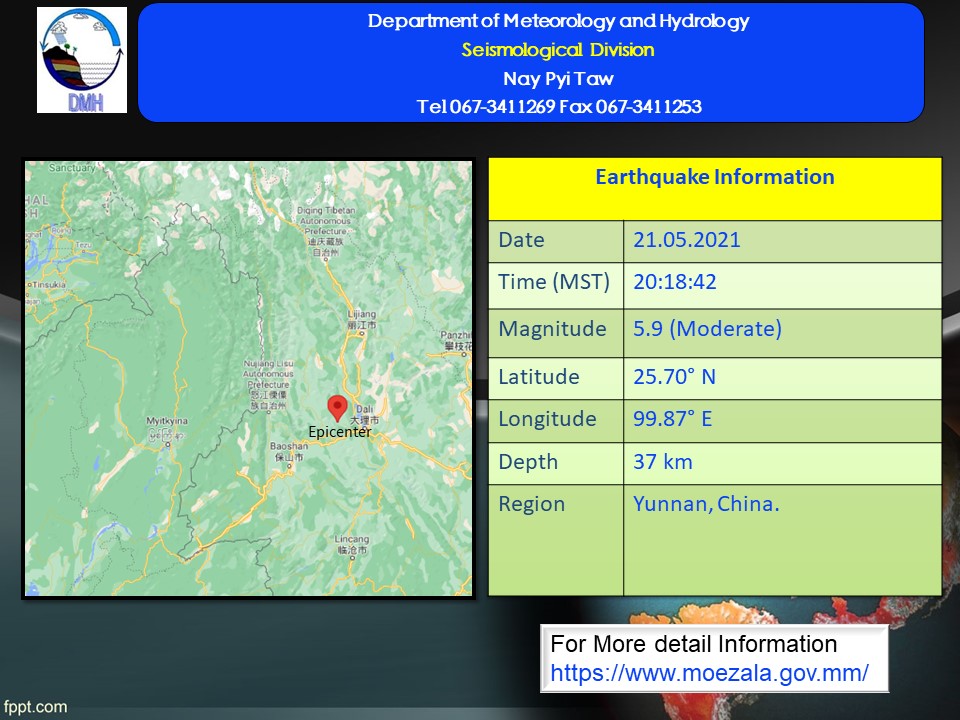This screenshot has height=720, width=960.
Task: Click the latitude value "25.70° N"
Action: click(x=674, y=377)
